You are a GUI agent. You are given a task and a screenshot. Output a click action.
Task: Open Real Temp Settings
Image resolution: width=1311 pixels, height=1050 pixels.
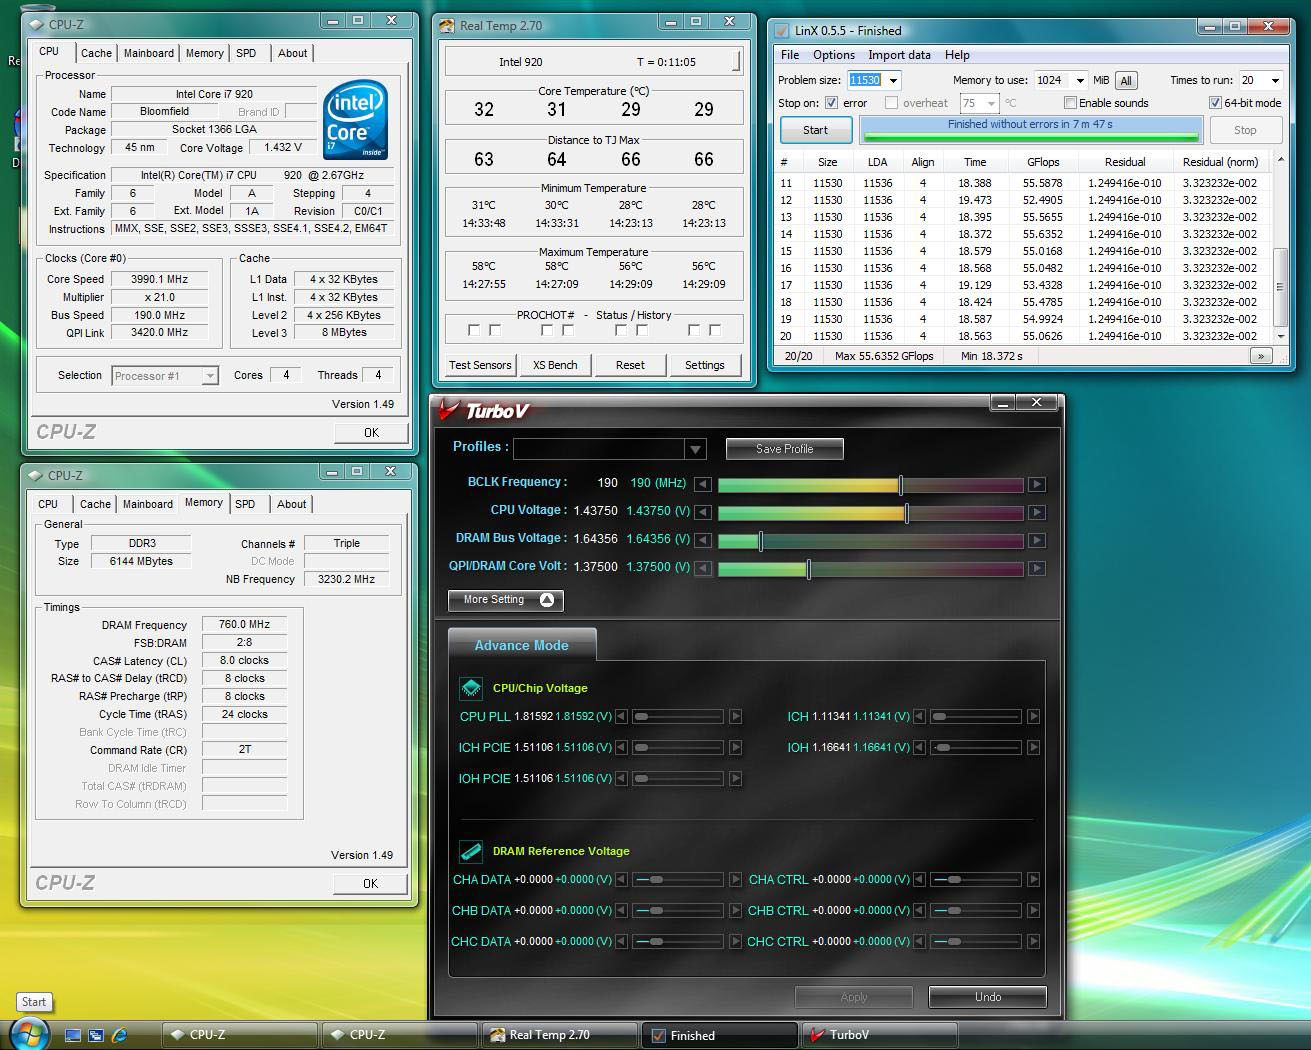point(705,365)
